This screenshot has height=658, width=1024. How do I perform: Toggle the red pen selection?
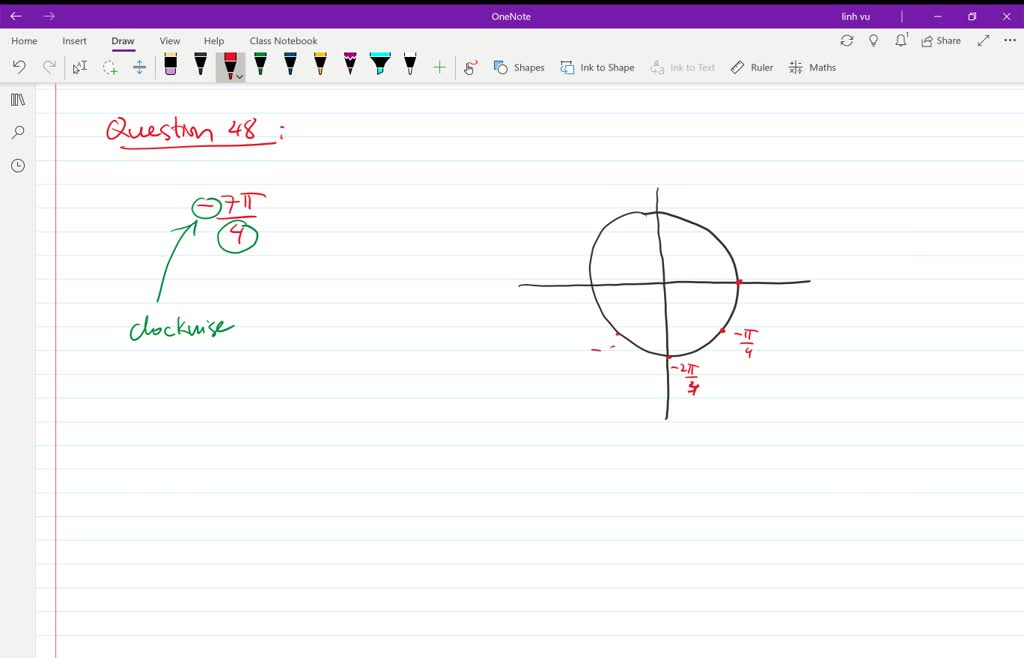pos(229,64)
